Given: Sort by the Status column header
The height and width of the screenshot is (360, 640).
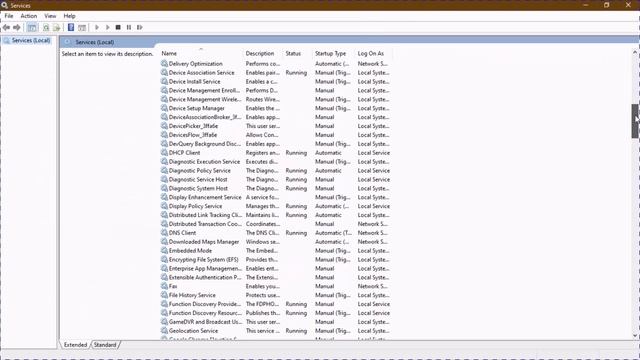Looking at the screenshot, I should pyautogui.click(x=298, y=53).
